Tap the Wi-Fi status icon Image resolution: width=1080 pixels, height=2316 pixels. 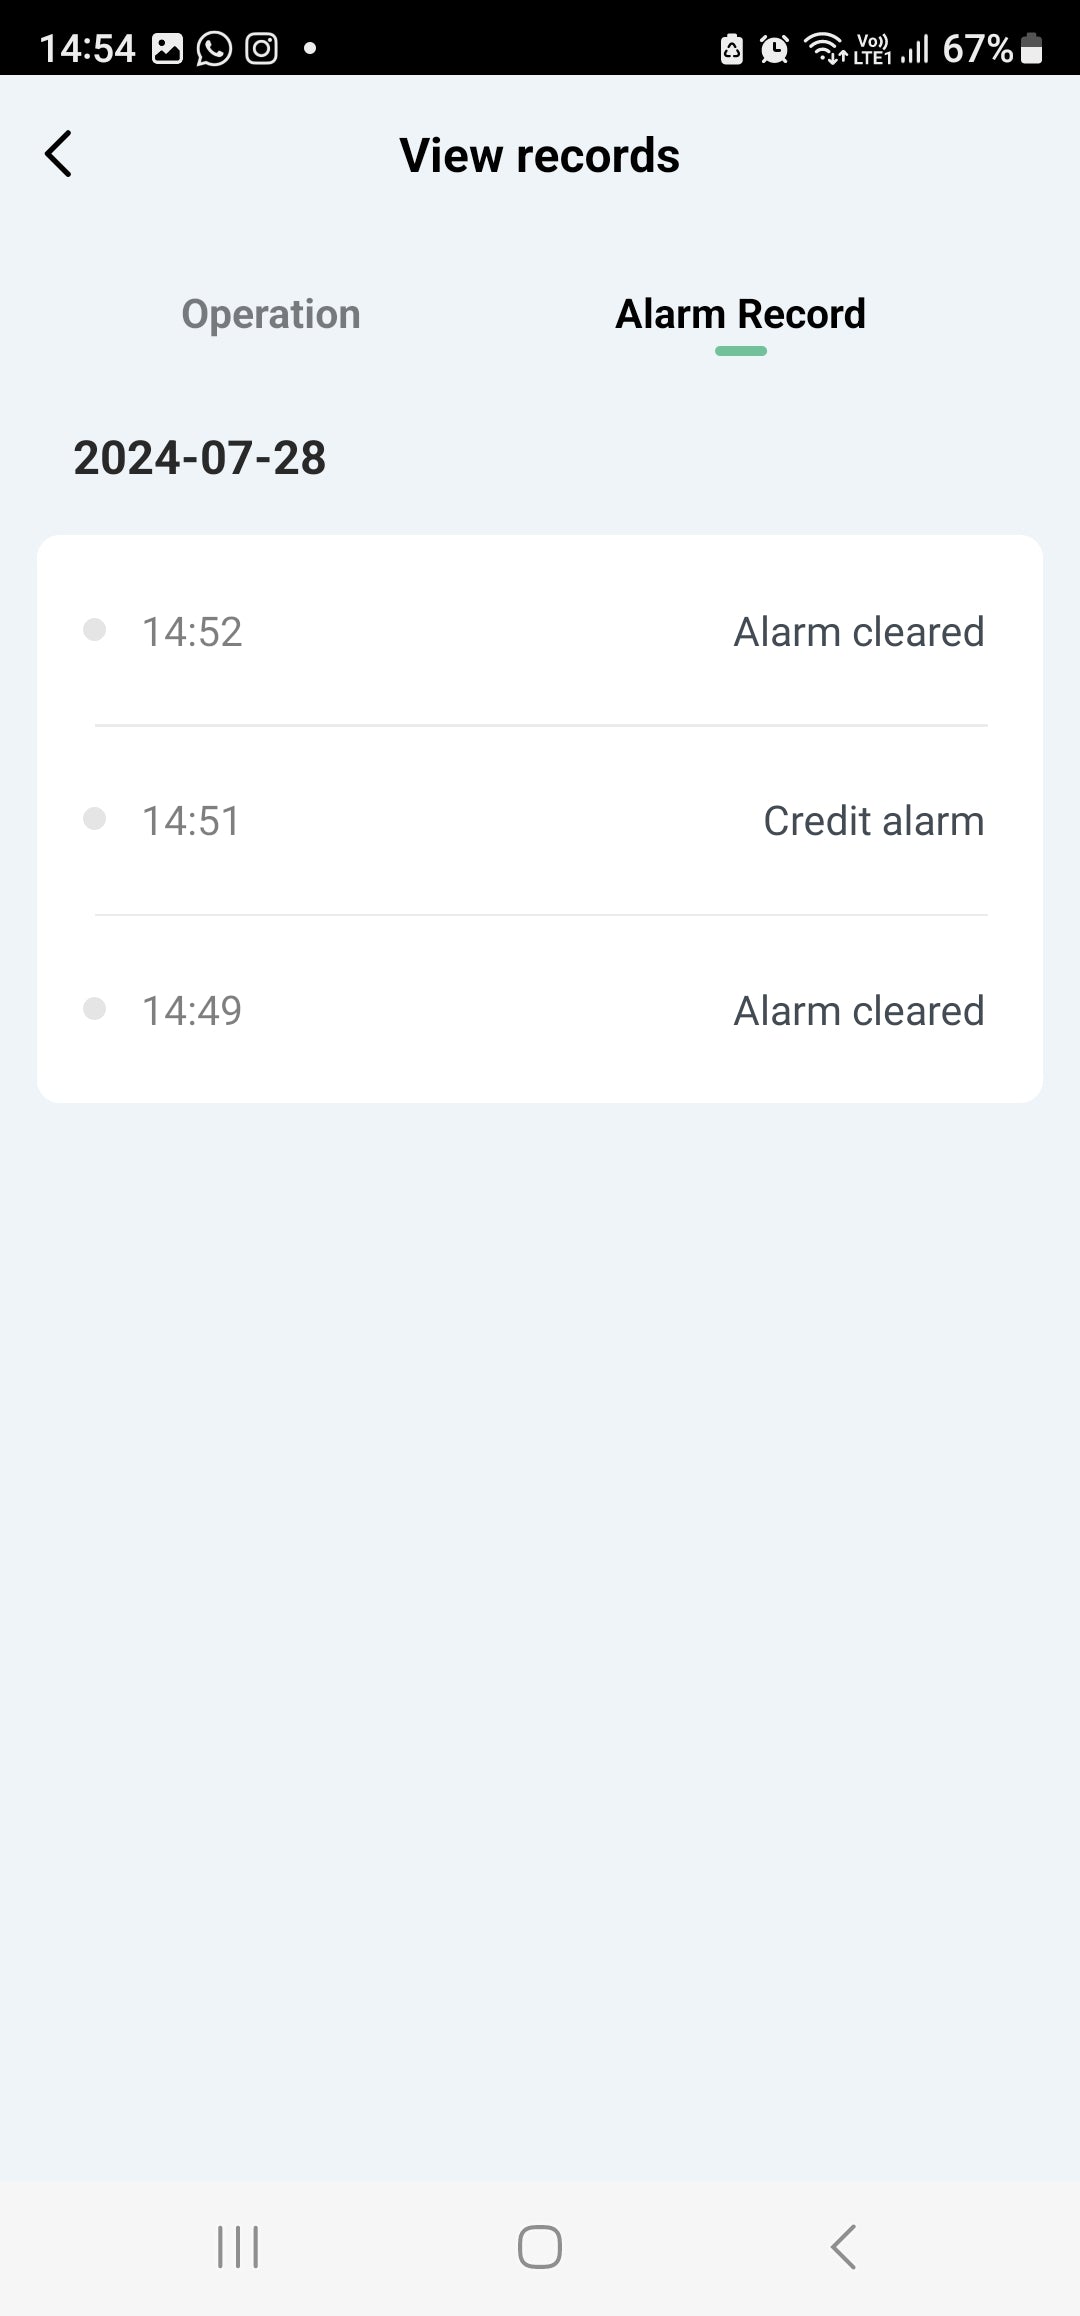[826, 48]
